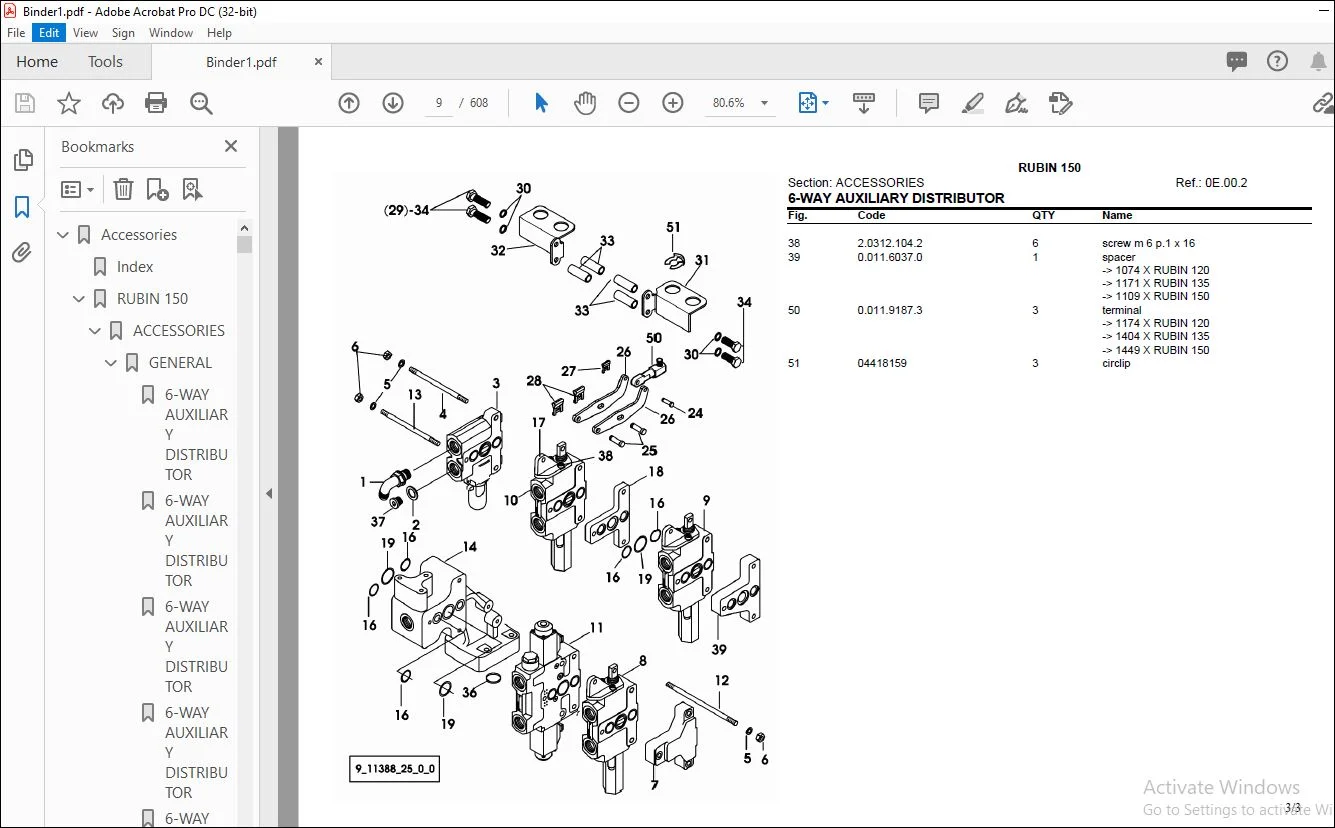The image size is (1335, 828).
Task: Open the File menu
Action: (x=16, y=33)
